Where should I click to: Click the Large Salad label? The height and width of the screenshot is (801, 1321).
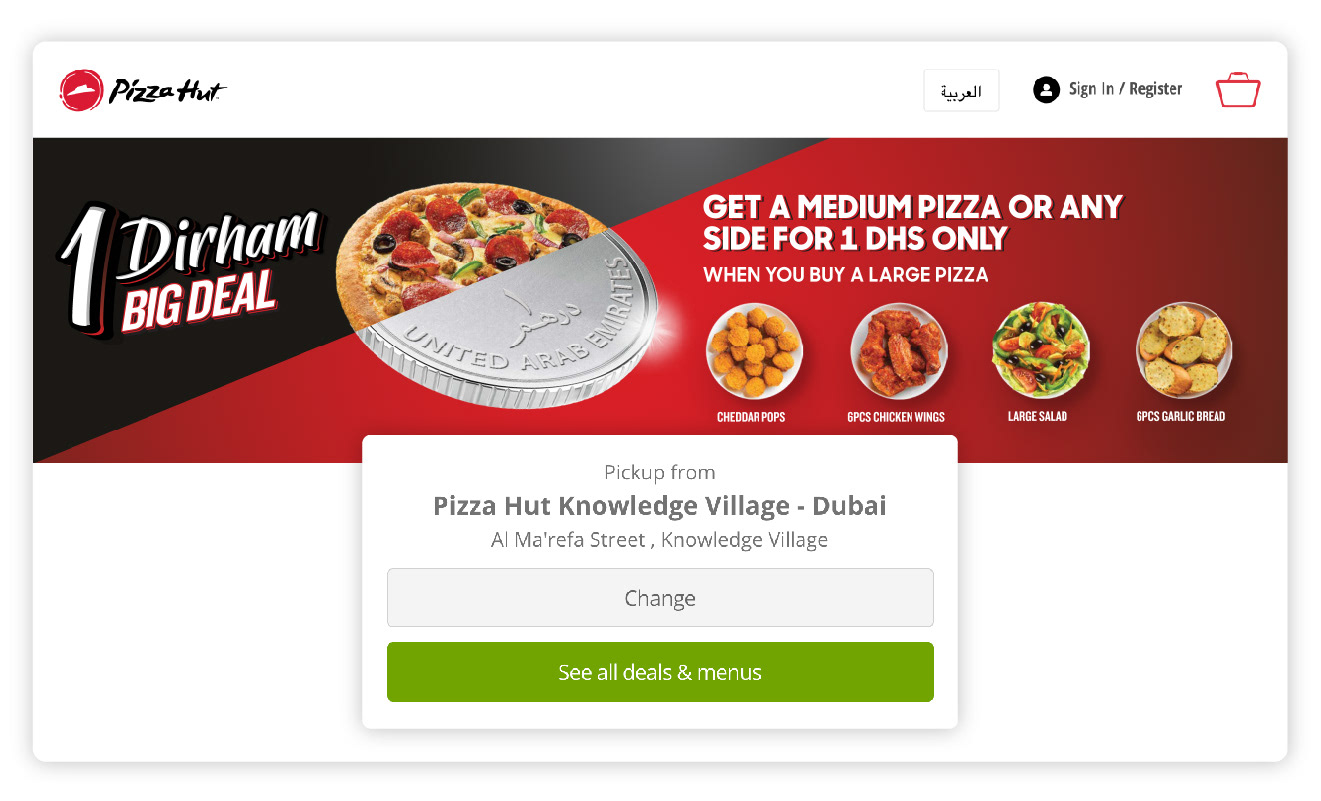(1037, 416)
